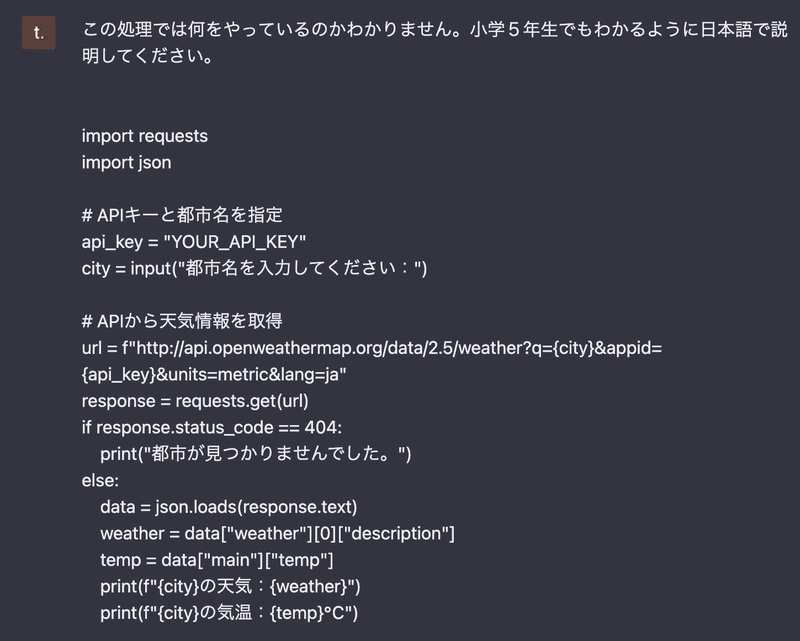Click the "import json" line
The image size is (800, 641).
[x=126, y=163]
